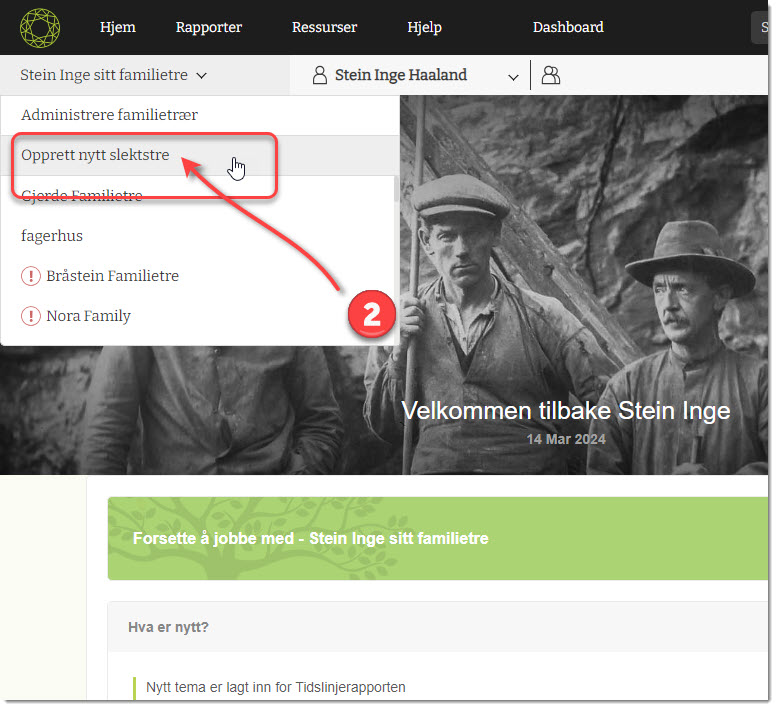The image size is (776, 708).
Task: Choose Opprett nytt slektstre
Action: (95, 155)
